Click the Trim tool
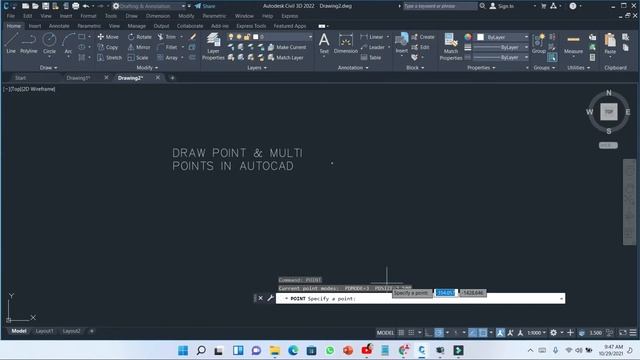This screenshot has height=360, width=640. pos(167,37)
